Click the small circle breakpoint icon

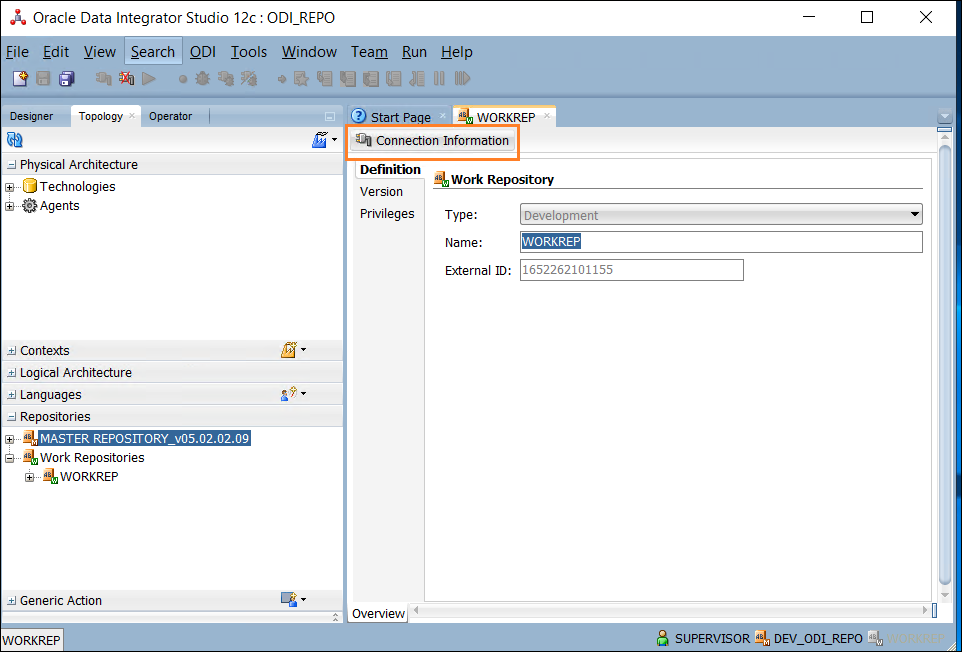pyautogui.click(x=182, y=79)
